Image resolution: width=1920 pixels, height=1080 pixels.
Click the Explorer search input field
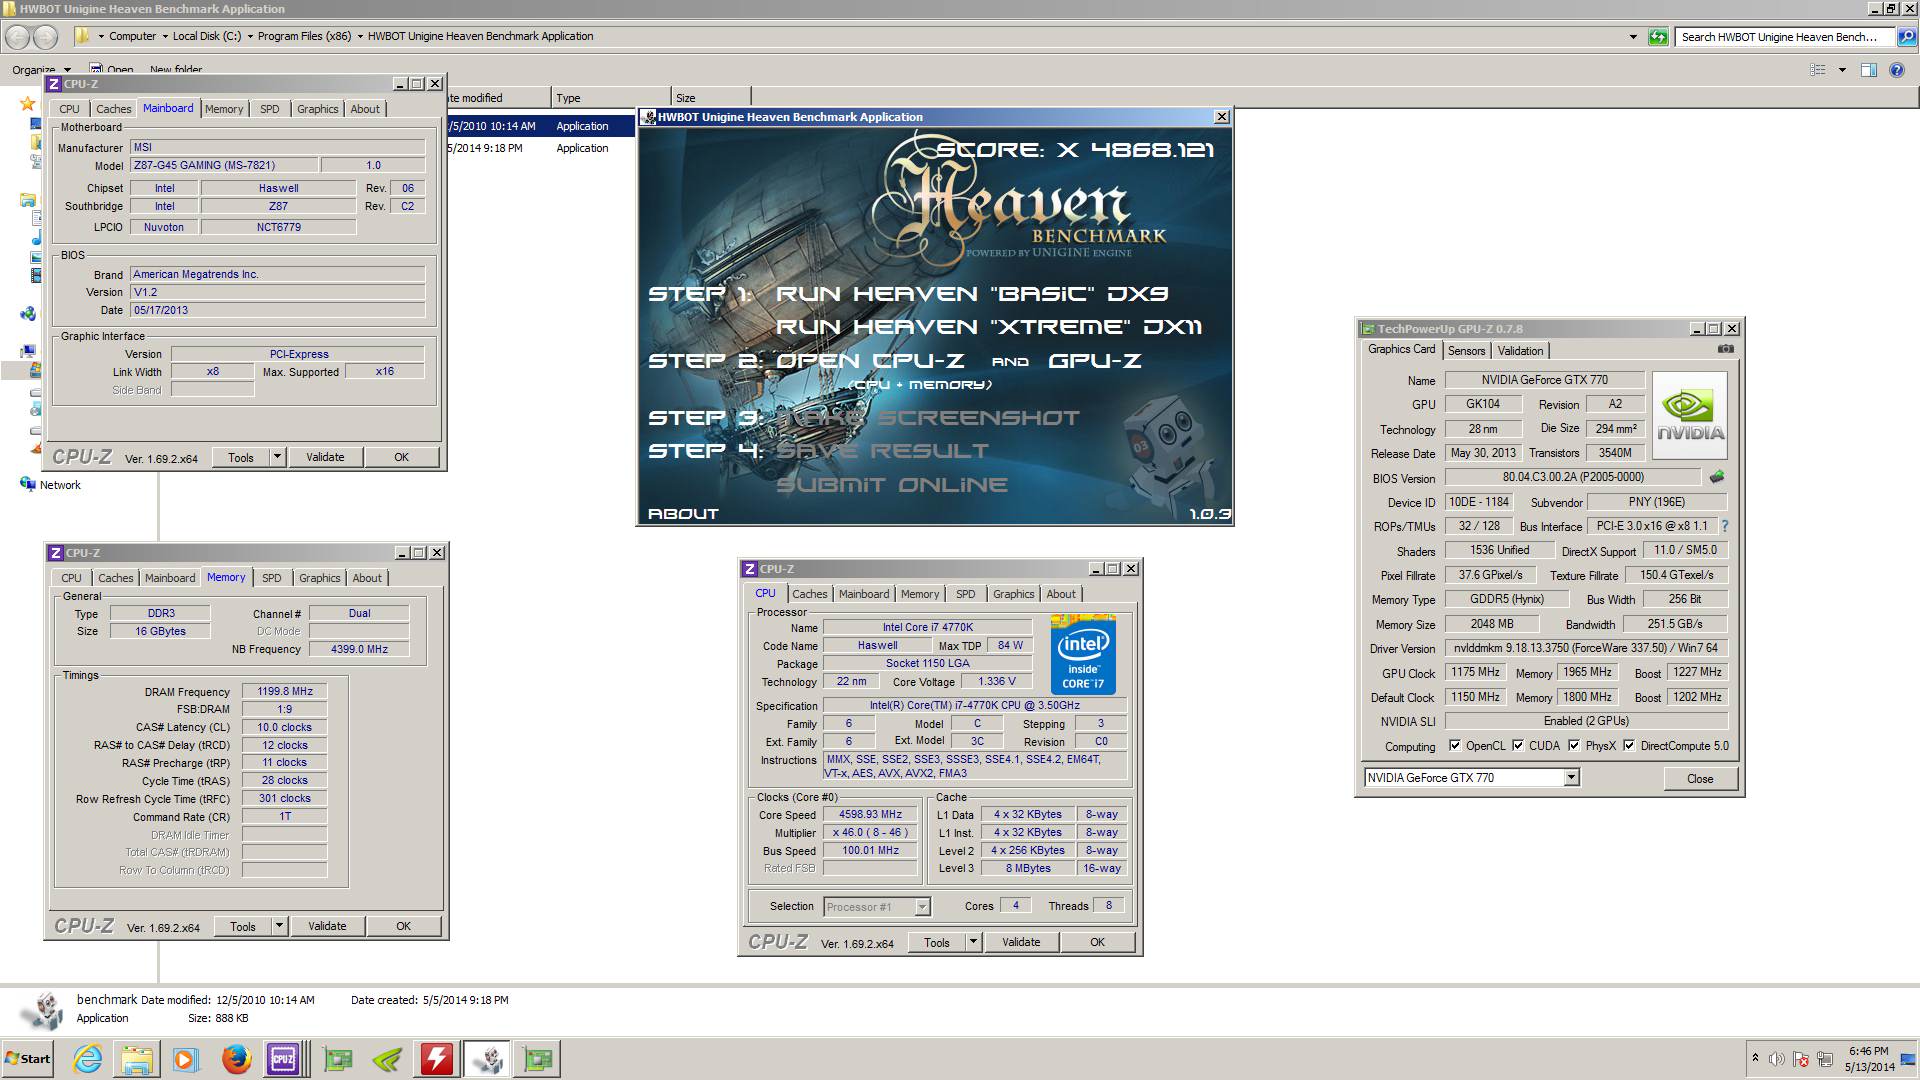point(1785,37)
